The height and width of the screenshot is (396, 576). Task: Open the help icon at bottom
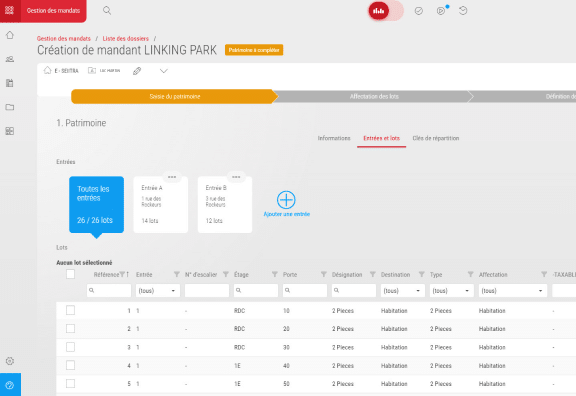pos(10,385)
